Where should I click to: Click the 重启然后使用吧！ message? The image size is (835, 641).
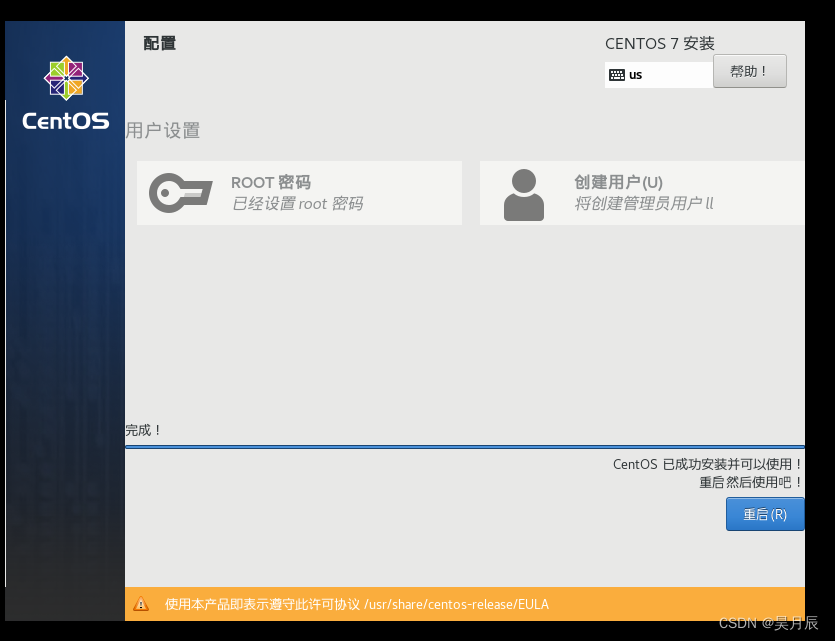click(751, 482)
